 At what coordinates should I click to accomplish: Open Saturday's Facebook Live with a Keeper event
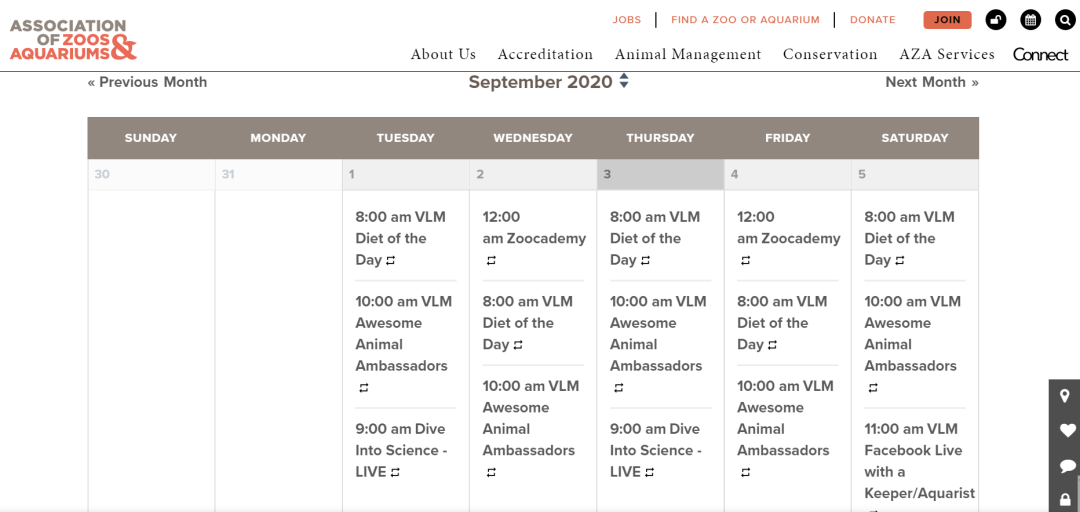(920, 461)
